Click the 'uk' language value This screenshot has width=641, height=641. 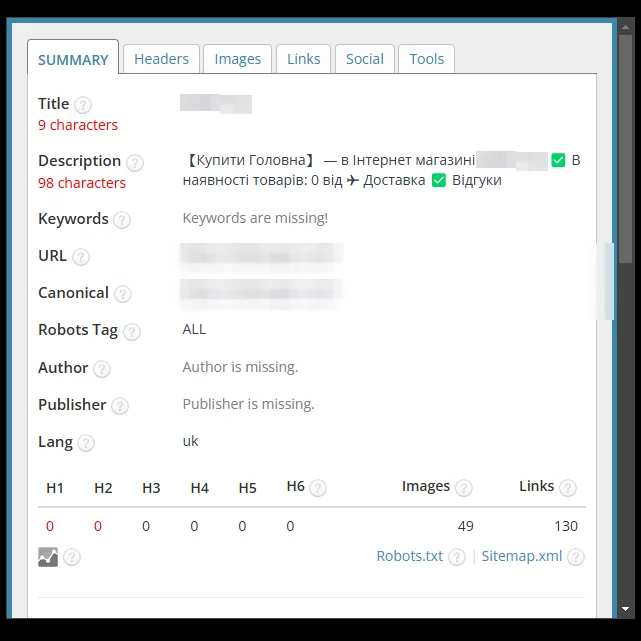[191, 441]
